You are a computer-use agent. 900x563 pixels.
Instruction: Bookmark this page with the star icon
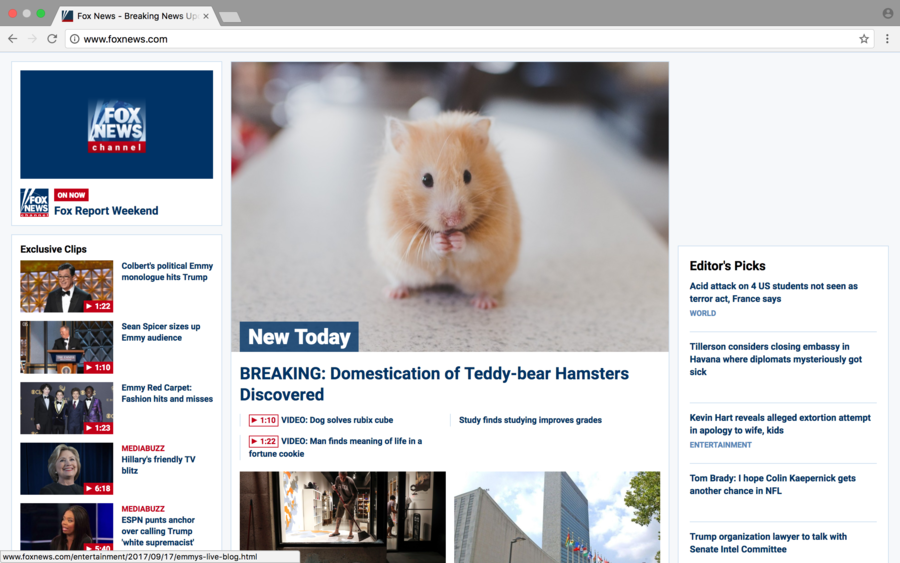coord(864,39)
